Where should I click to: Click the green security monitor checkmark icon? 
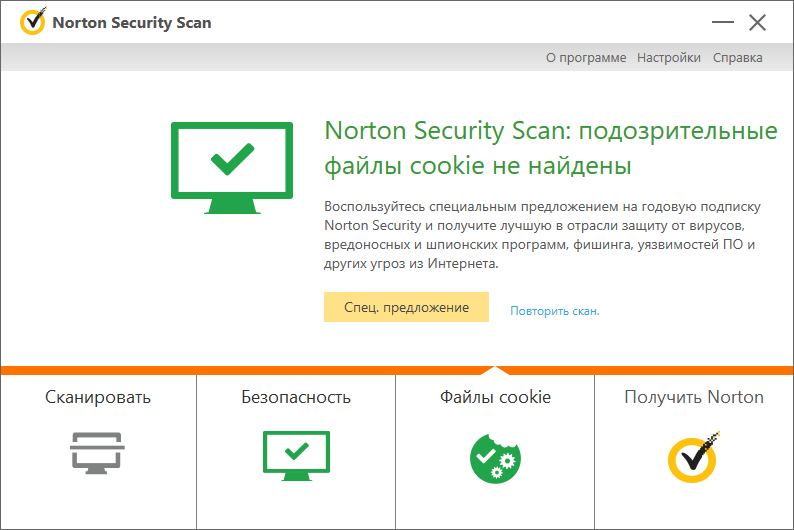[295, 452]
